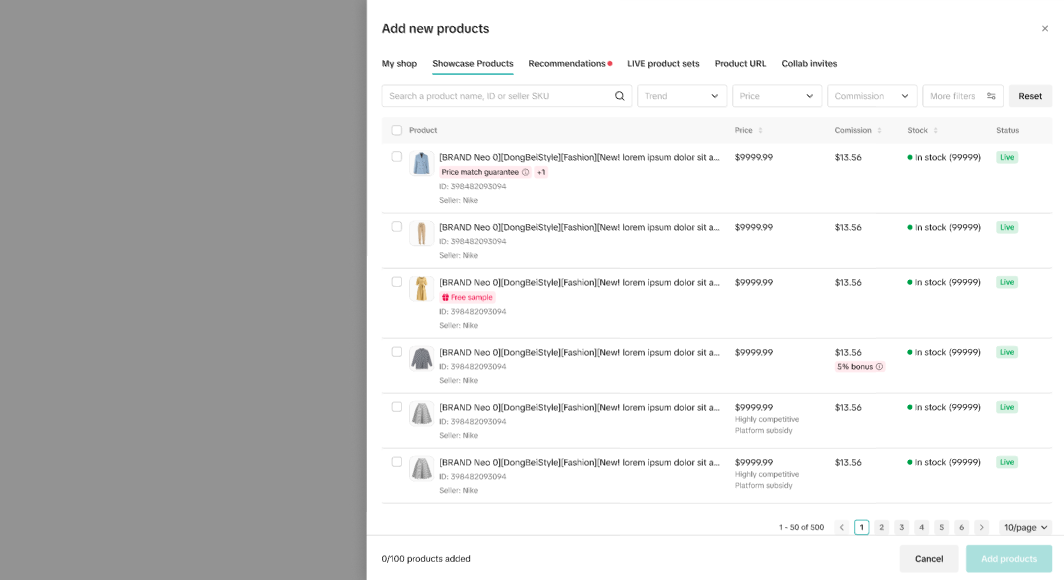Open the 10/page size dropdown

[1026, 527]
